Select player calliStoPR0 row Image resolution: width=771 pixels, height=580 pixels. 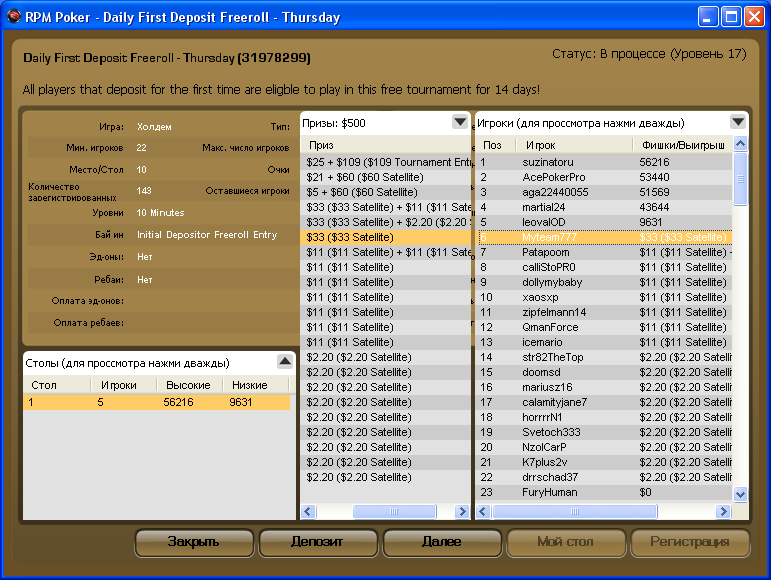pyautogui.click(x=604, y=267)
